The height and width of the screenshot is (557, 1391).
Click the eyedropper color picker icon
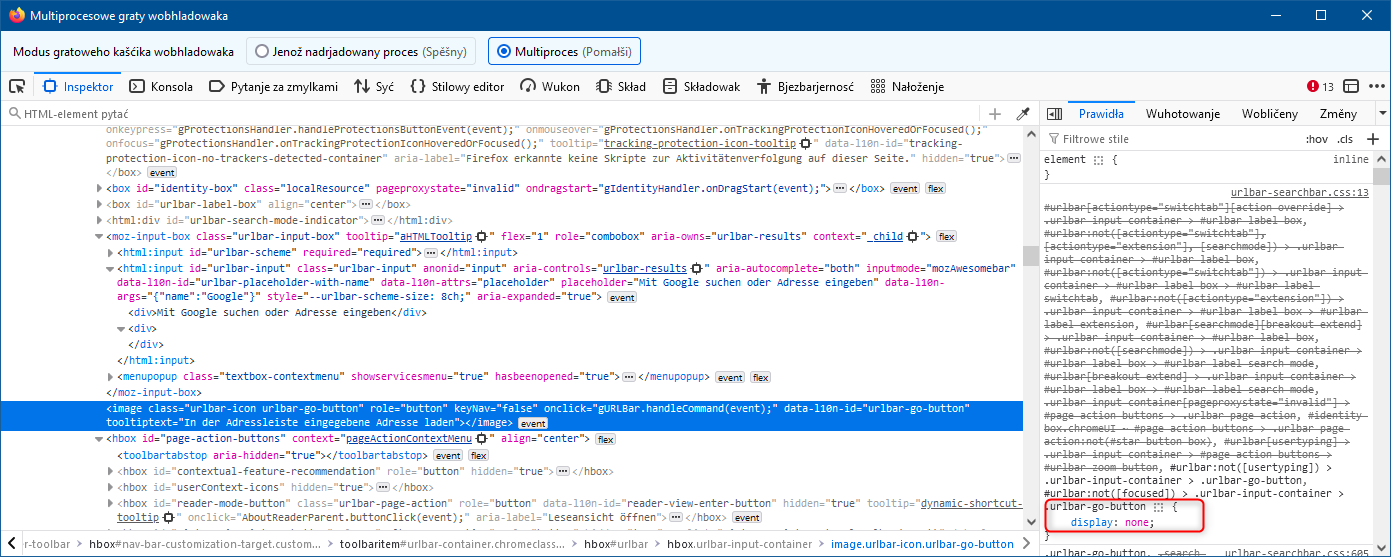click(x=1023, y=114)
